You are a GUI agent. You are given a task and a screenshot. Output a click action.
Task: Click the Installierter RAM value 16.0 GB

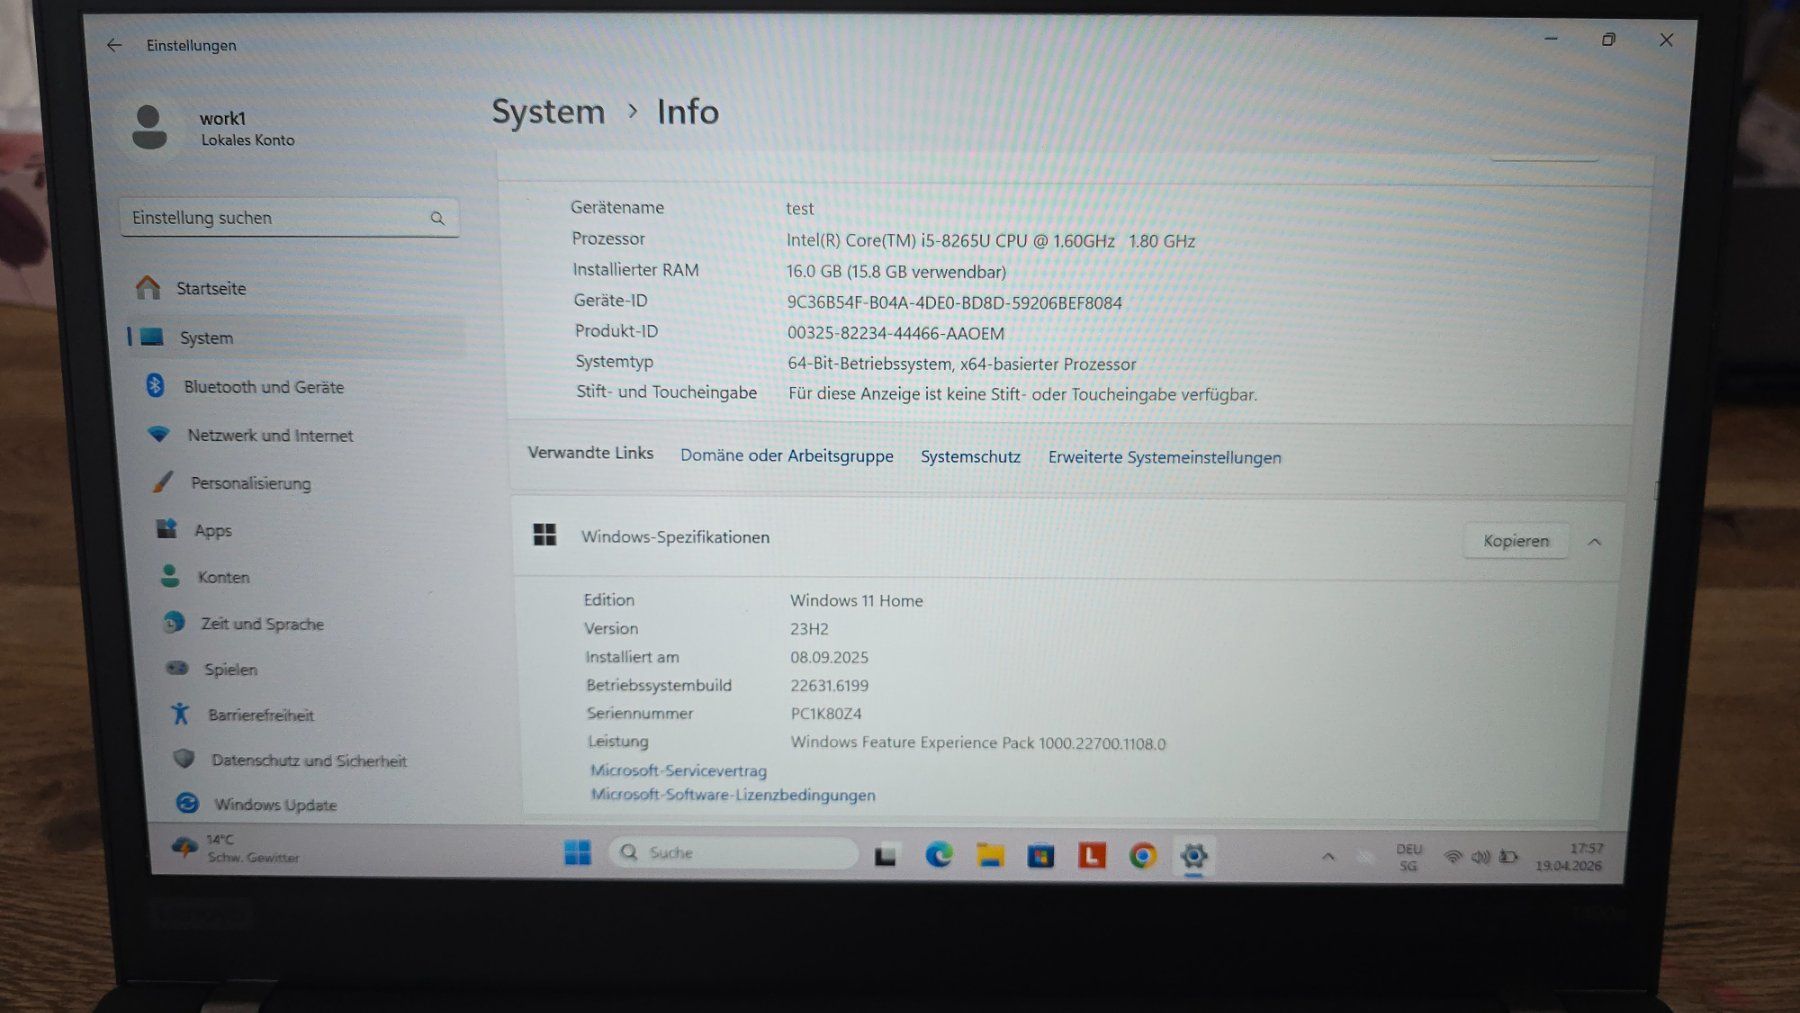(x=896, y=272)
